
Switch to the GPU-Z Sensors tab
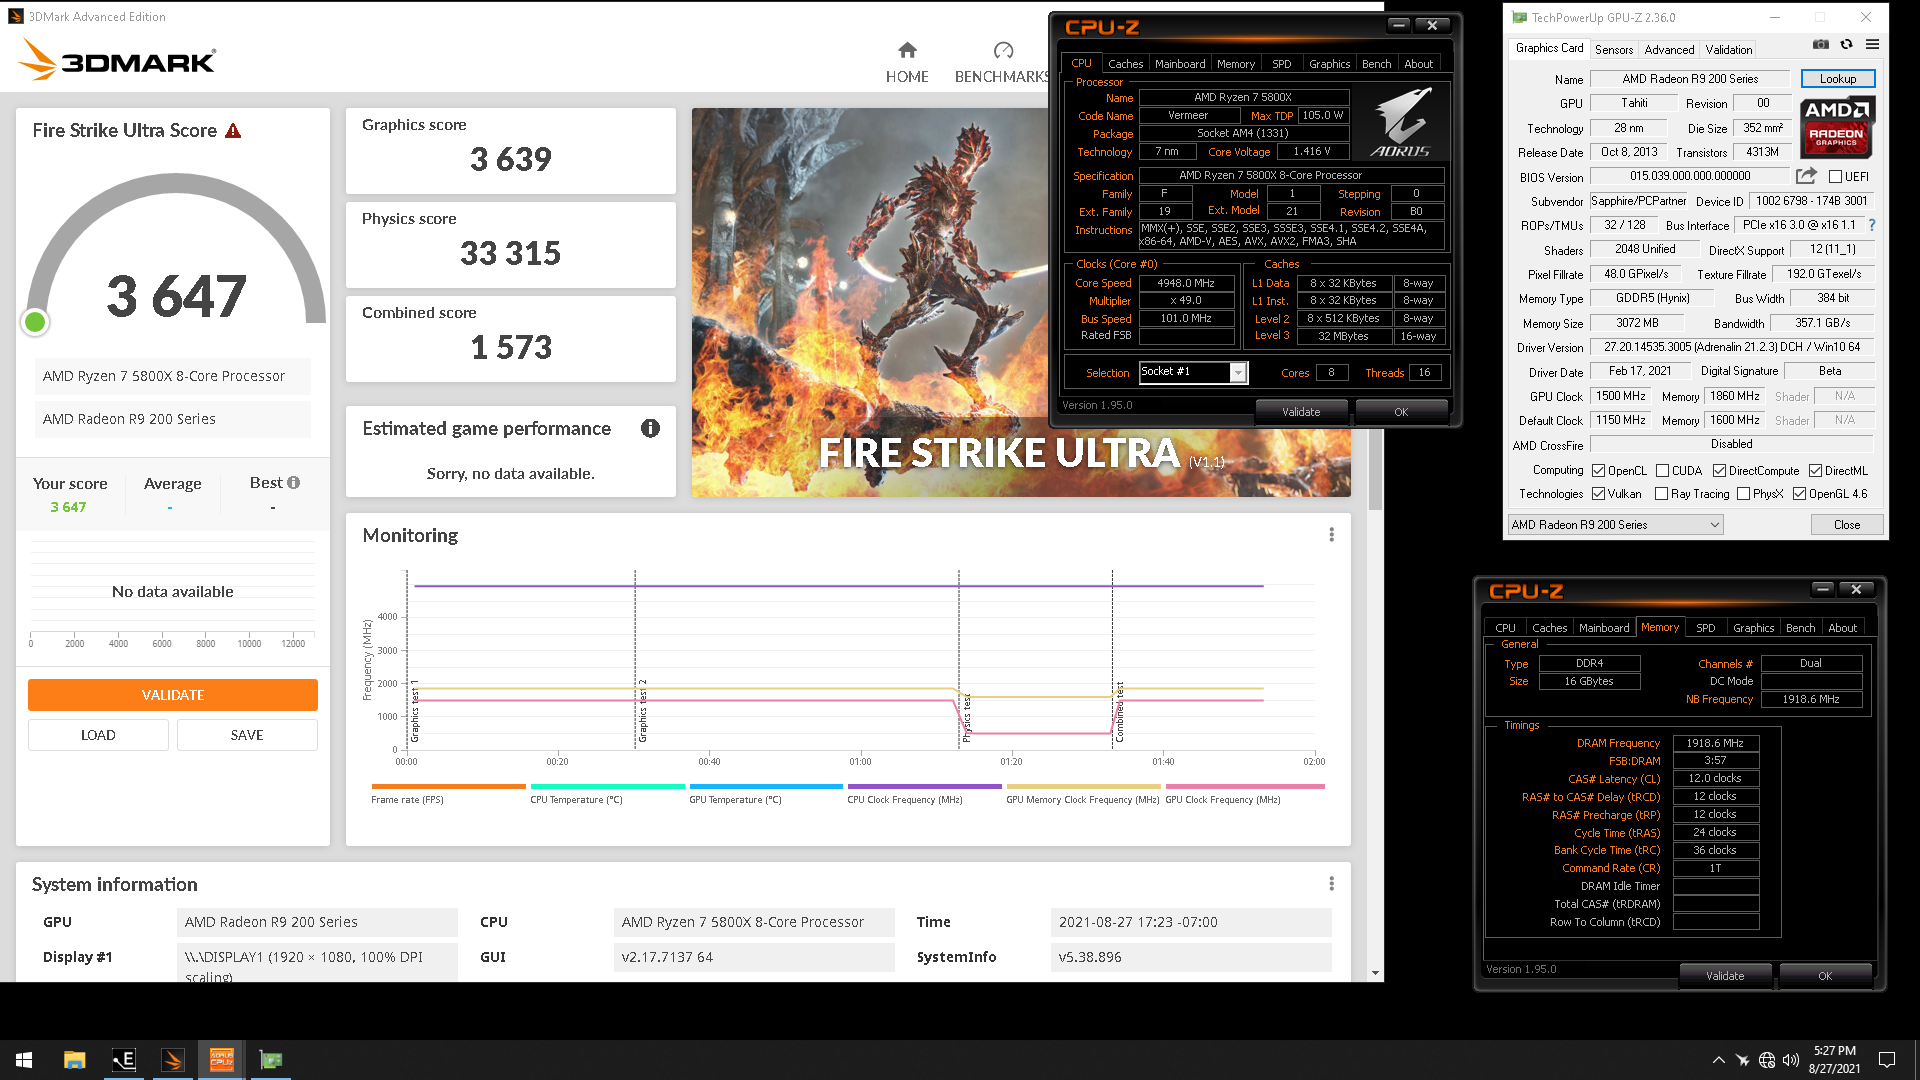[1613, 49]
